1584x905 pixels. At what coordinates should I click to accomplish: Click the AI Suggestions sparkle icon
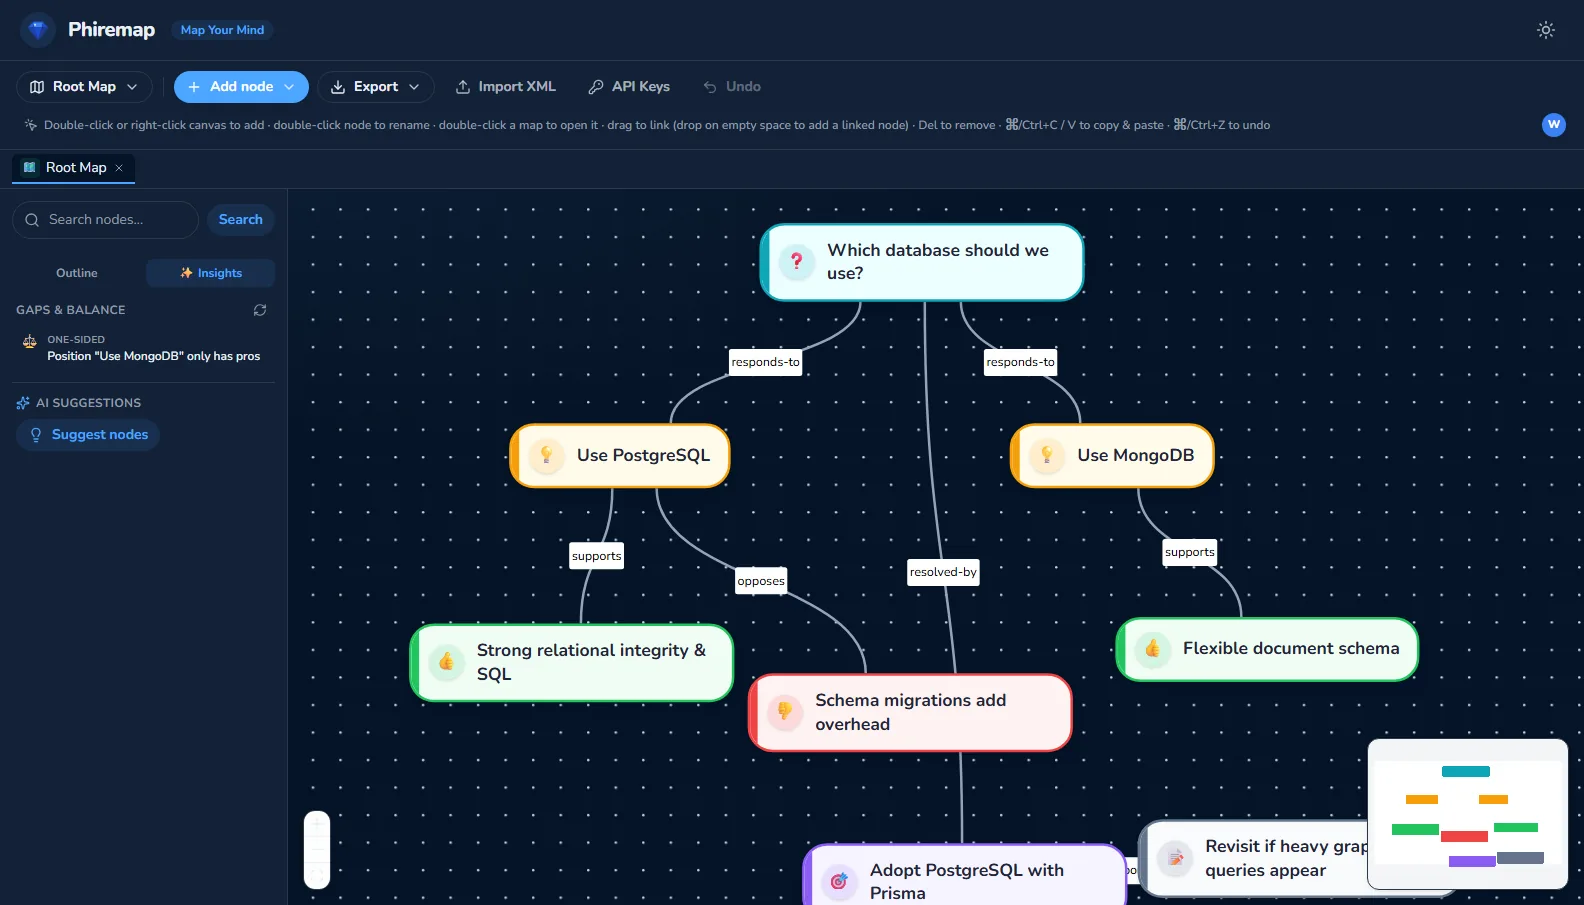pos(23,403)
